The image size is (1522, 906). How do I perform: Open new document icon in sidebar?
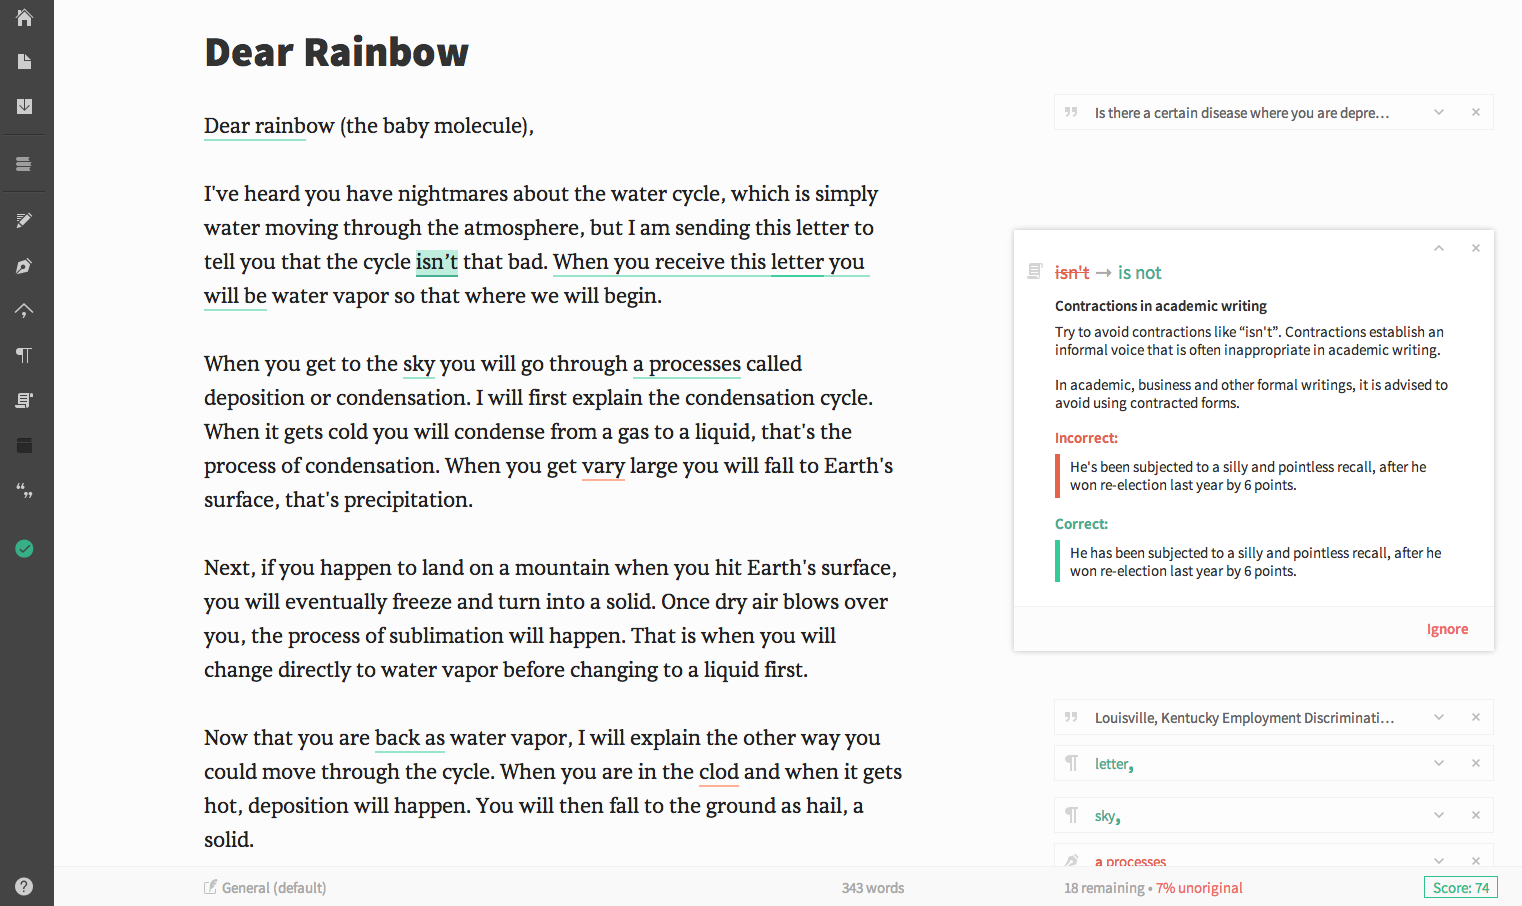[24, 62]
